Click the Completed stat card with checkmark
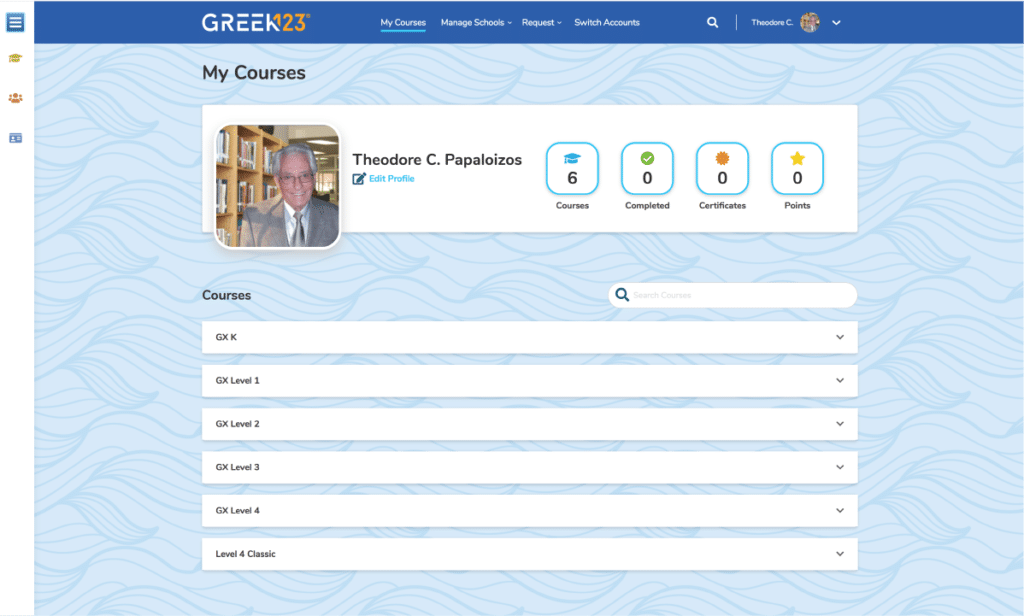Viewport: 1024px width, 616px height. 647,169
